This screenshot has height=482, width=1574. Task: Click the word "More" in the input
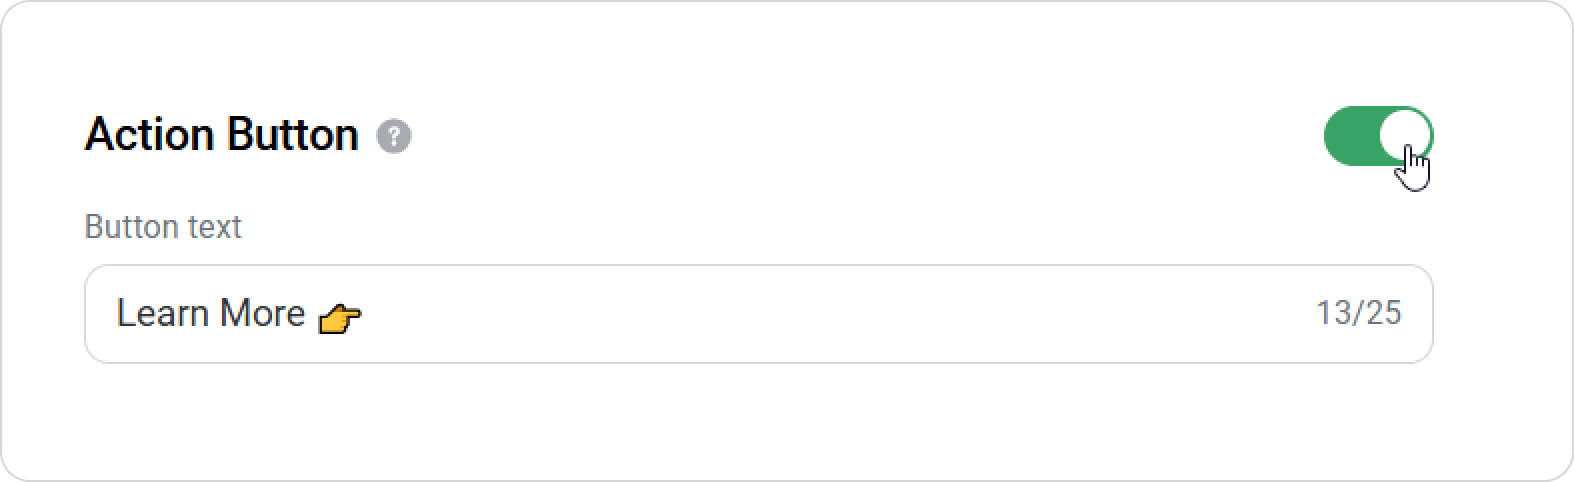click(262, 314)
